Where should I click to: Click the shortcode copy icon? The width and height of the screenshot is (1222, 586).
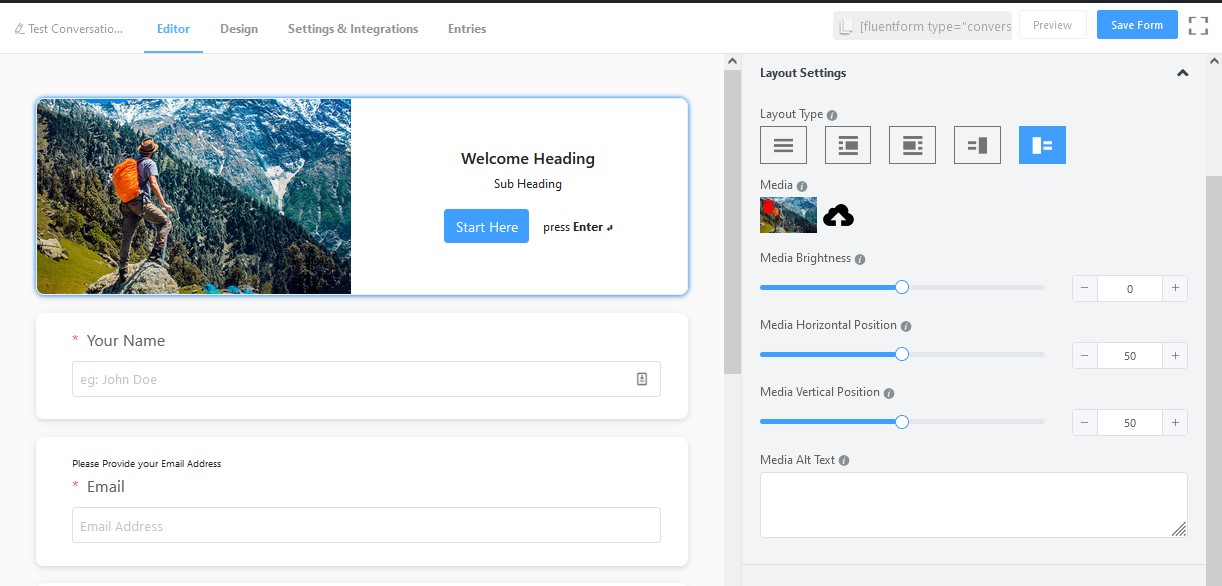coord(846,27)
